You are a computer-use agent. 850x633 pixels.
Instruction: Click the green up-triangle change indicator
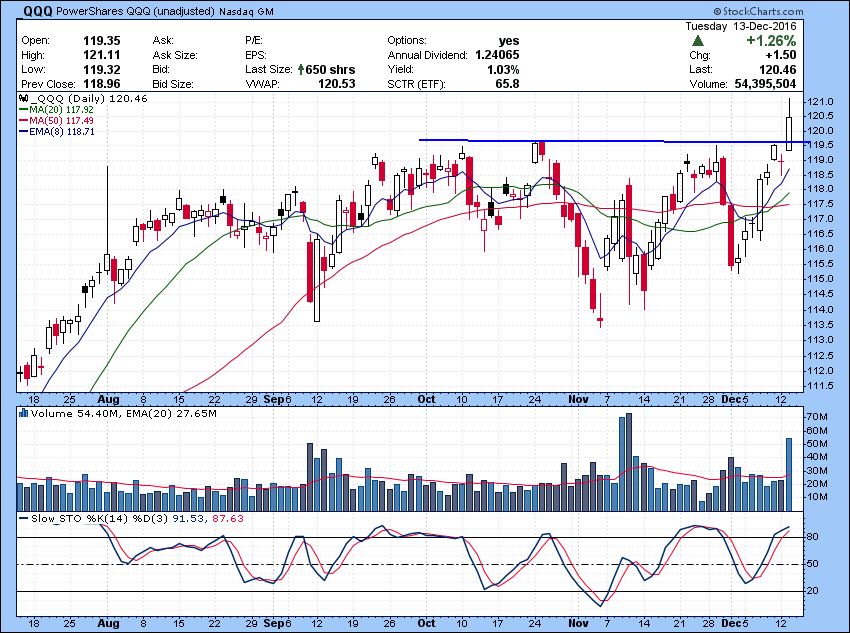(x=698, y=41)
